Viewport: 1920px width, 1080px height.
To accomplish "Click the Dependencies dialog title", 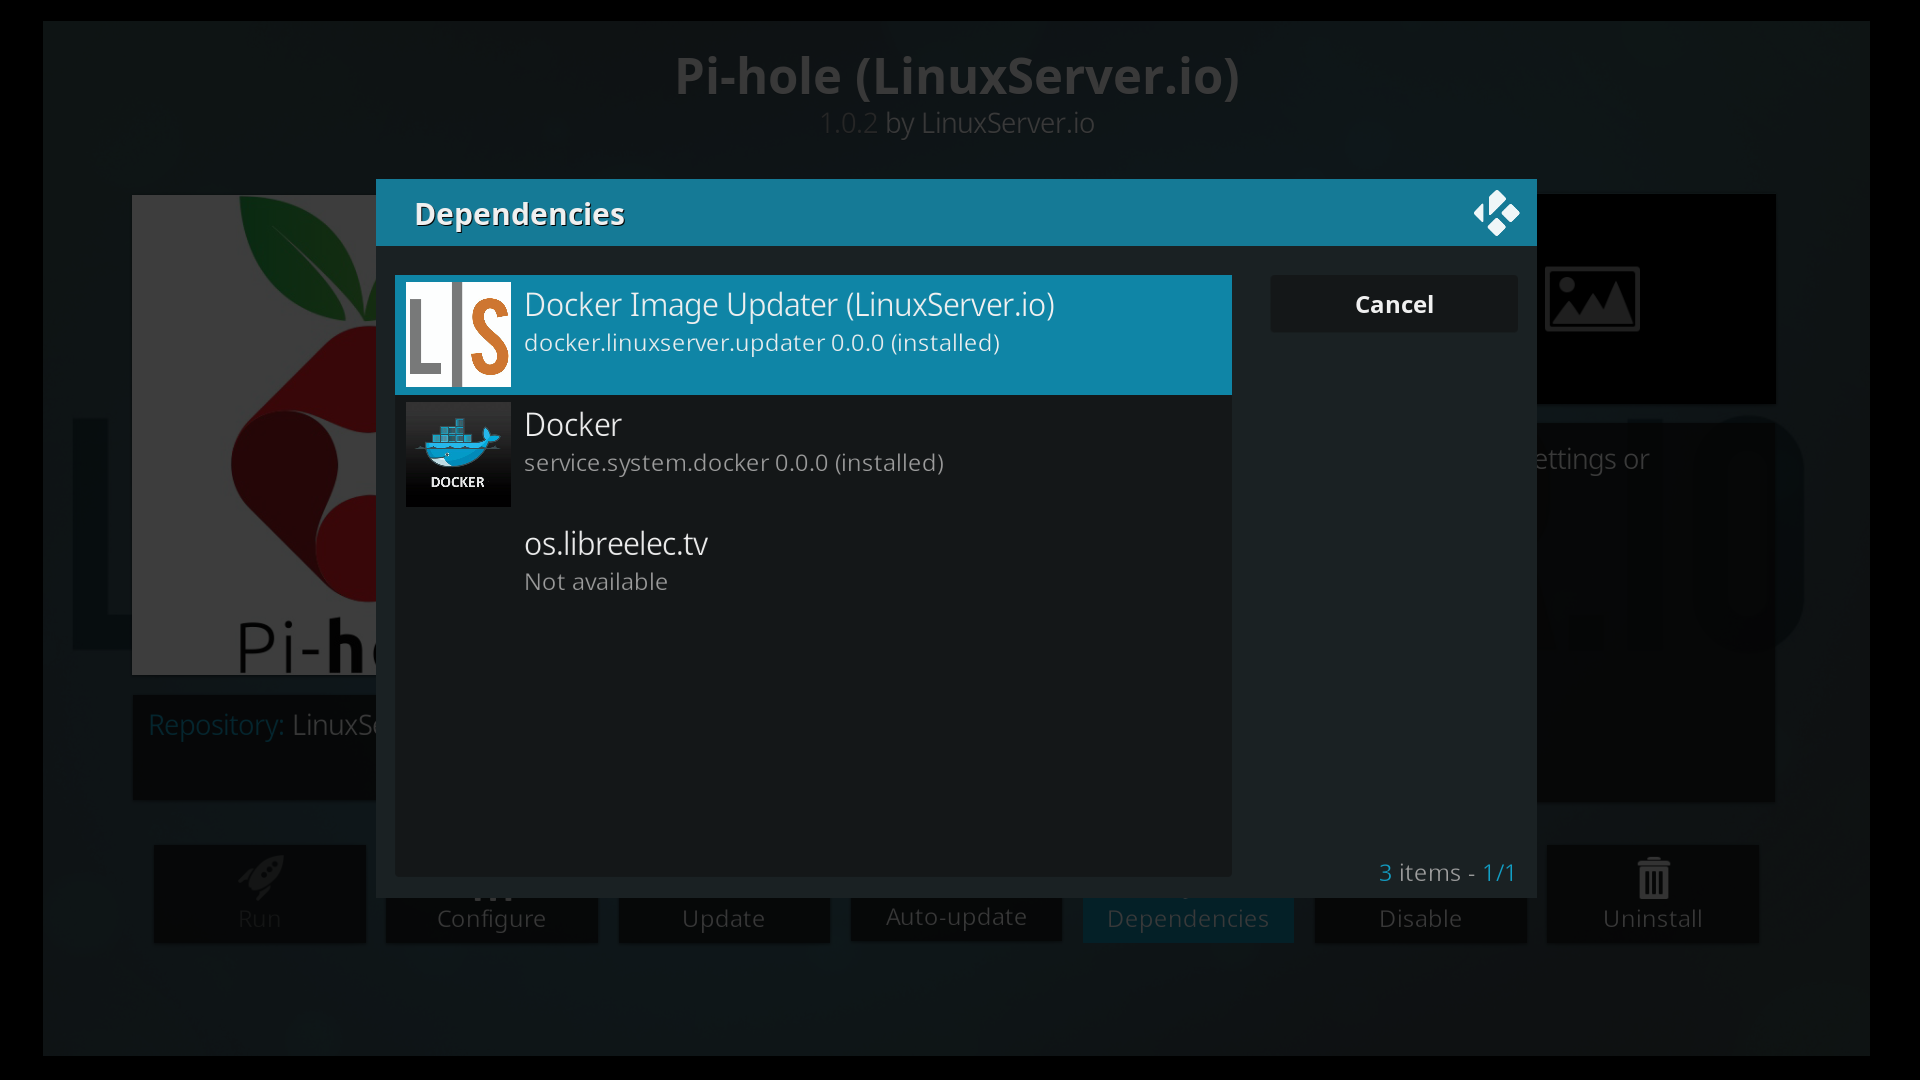I will point(519,214).
